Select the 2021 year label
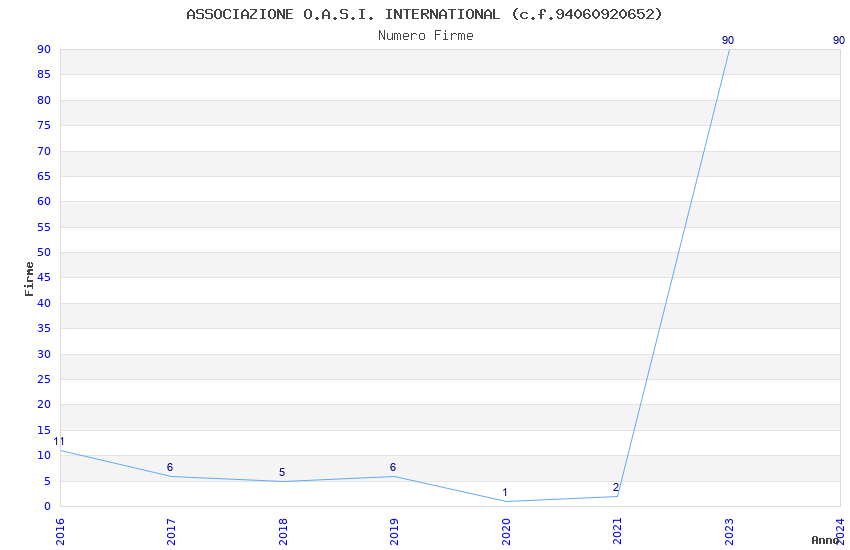This screenshot has width=850, height=550. pyautogui.click(x=617, y=532)
